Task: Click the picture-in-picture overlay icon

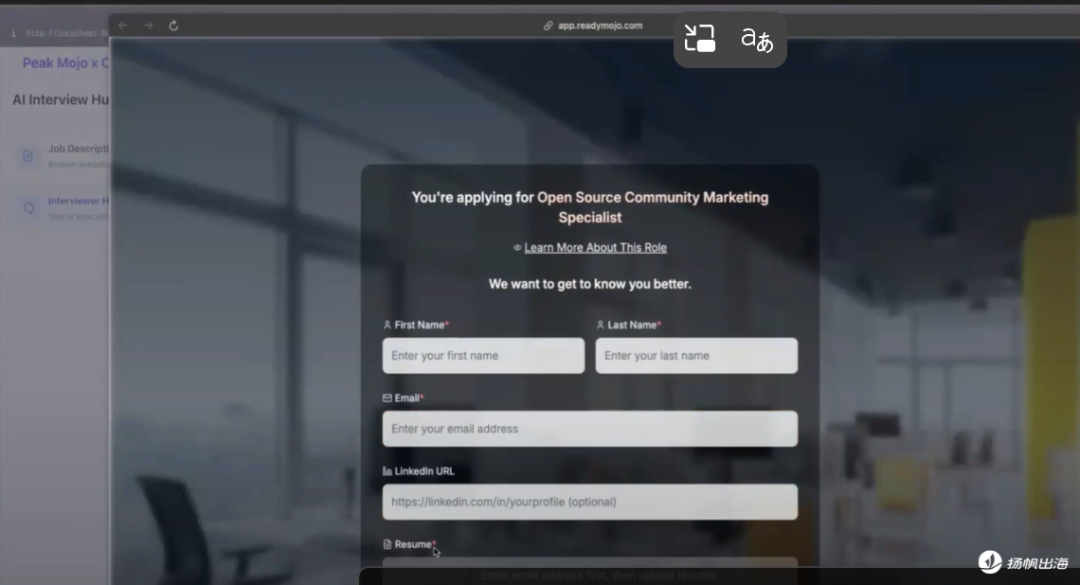Action: (x=700, y=39)
